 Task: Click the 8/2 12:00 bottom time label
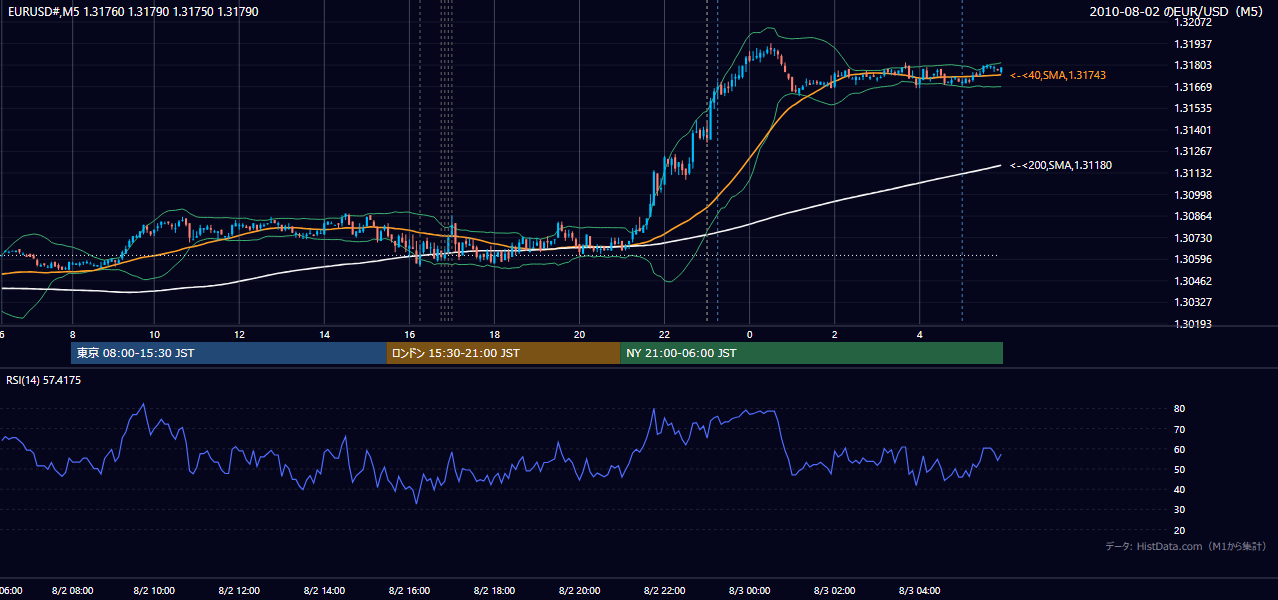pyautogui.click(x=239, y=591)
